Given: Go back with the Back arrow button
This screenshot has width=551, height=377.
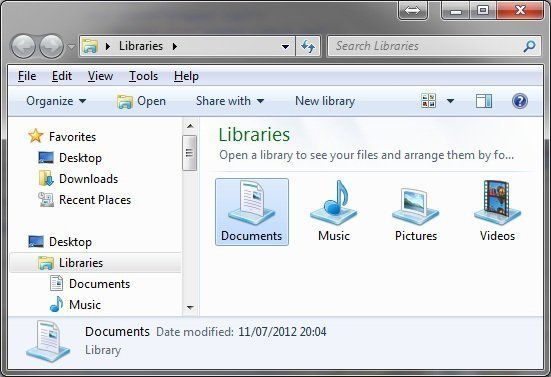Looking at the screenshot, I should point(23,46).
